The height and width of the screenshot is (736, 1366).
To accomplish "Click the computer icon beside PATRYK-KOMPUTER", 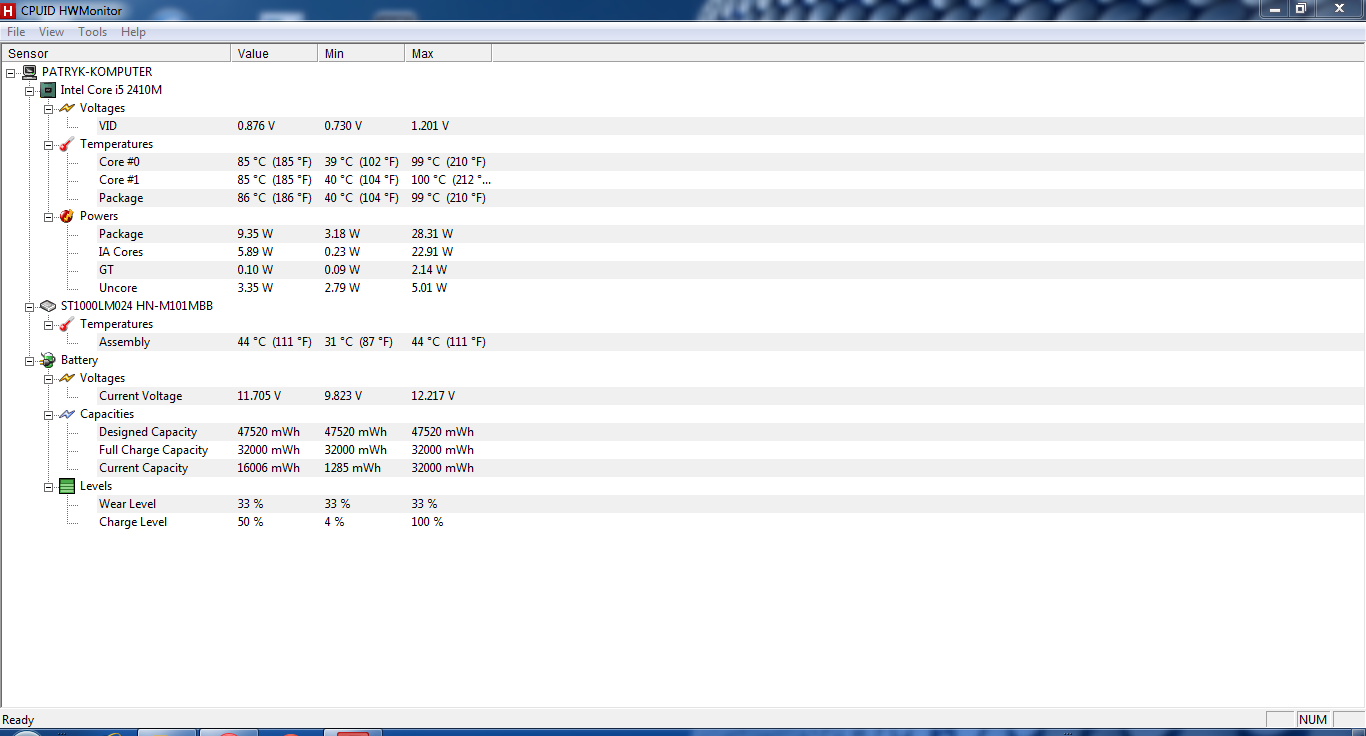I will tap(30, 72).
